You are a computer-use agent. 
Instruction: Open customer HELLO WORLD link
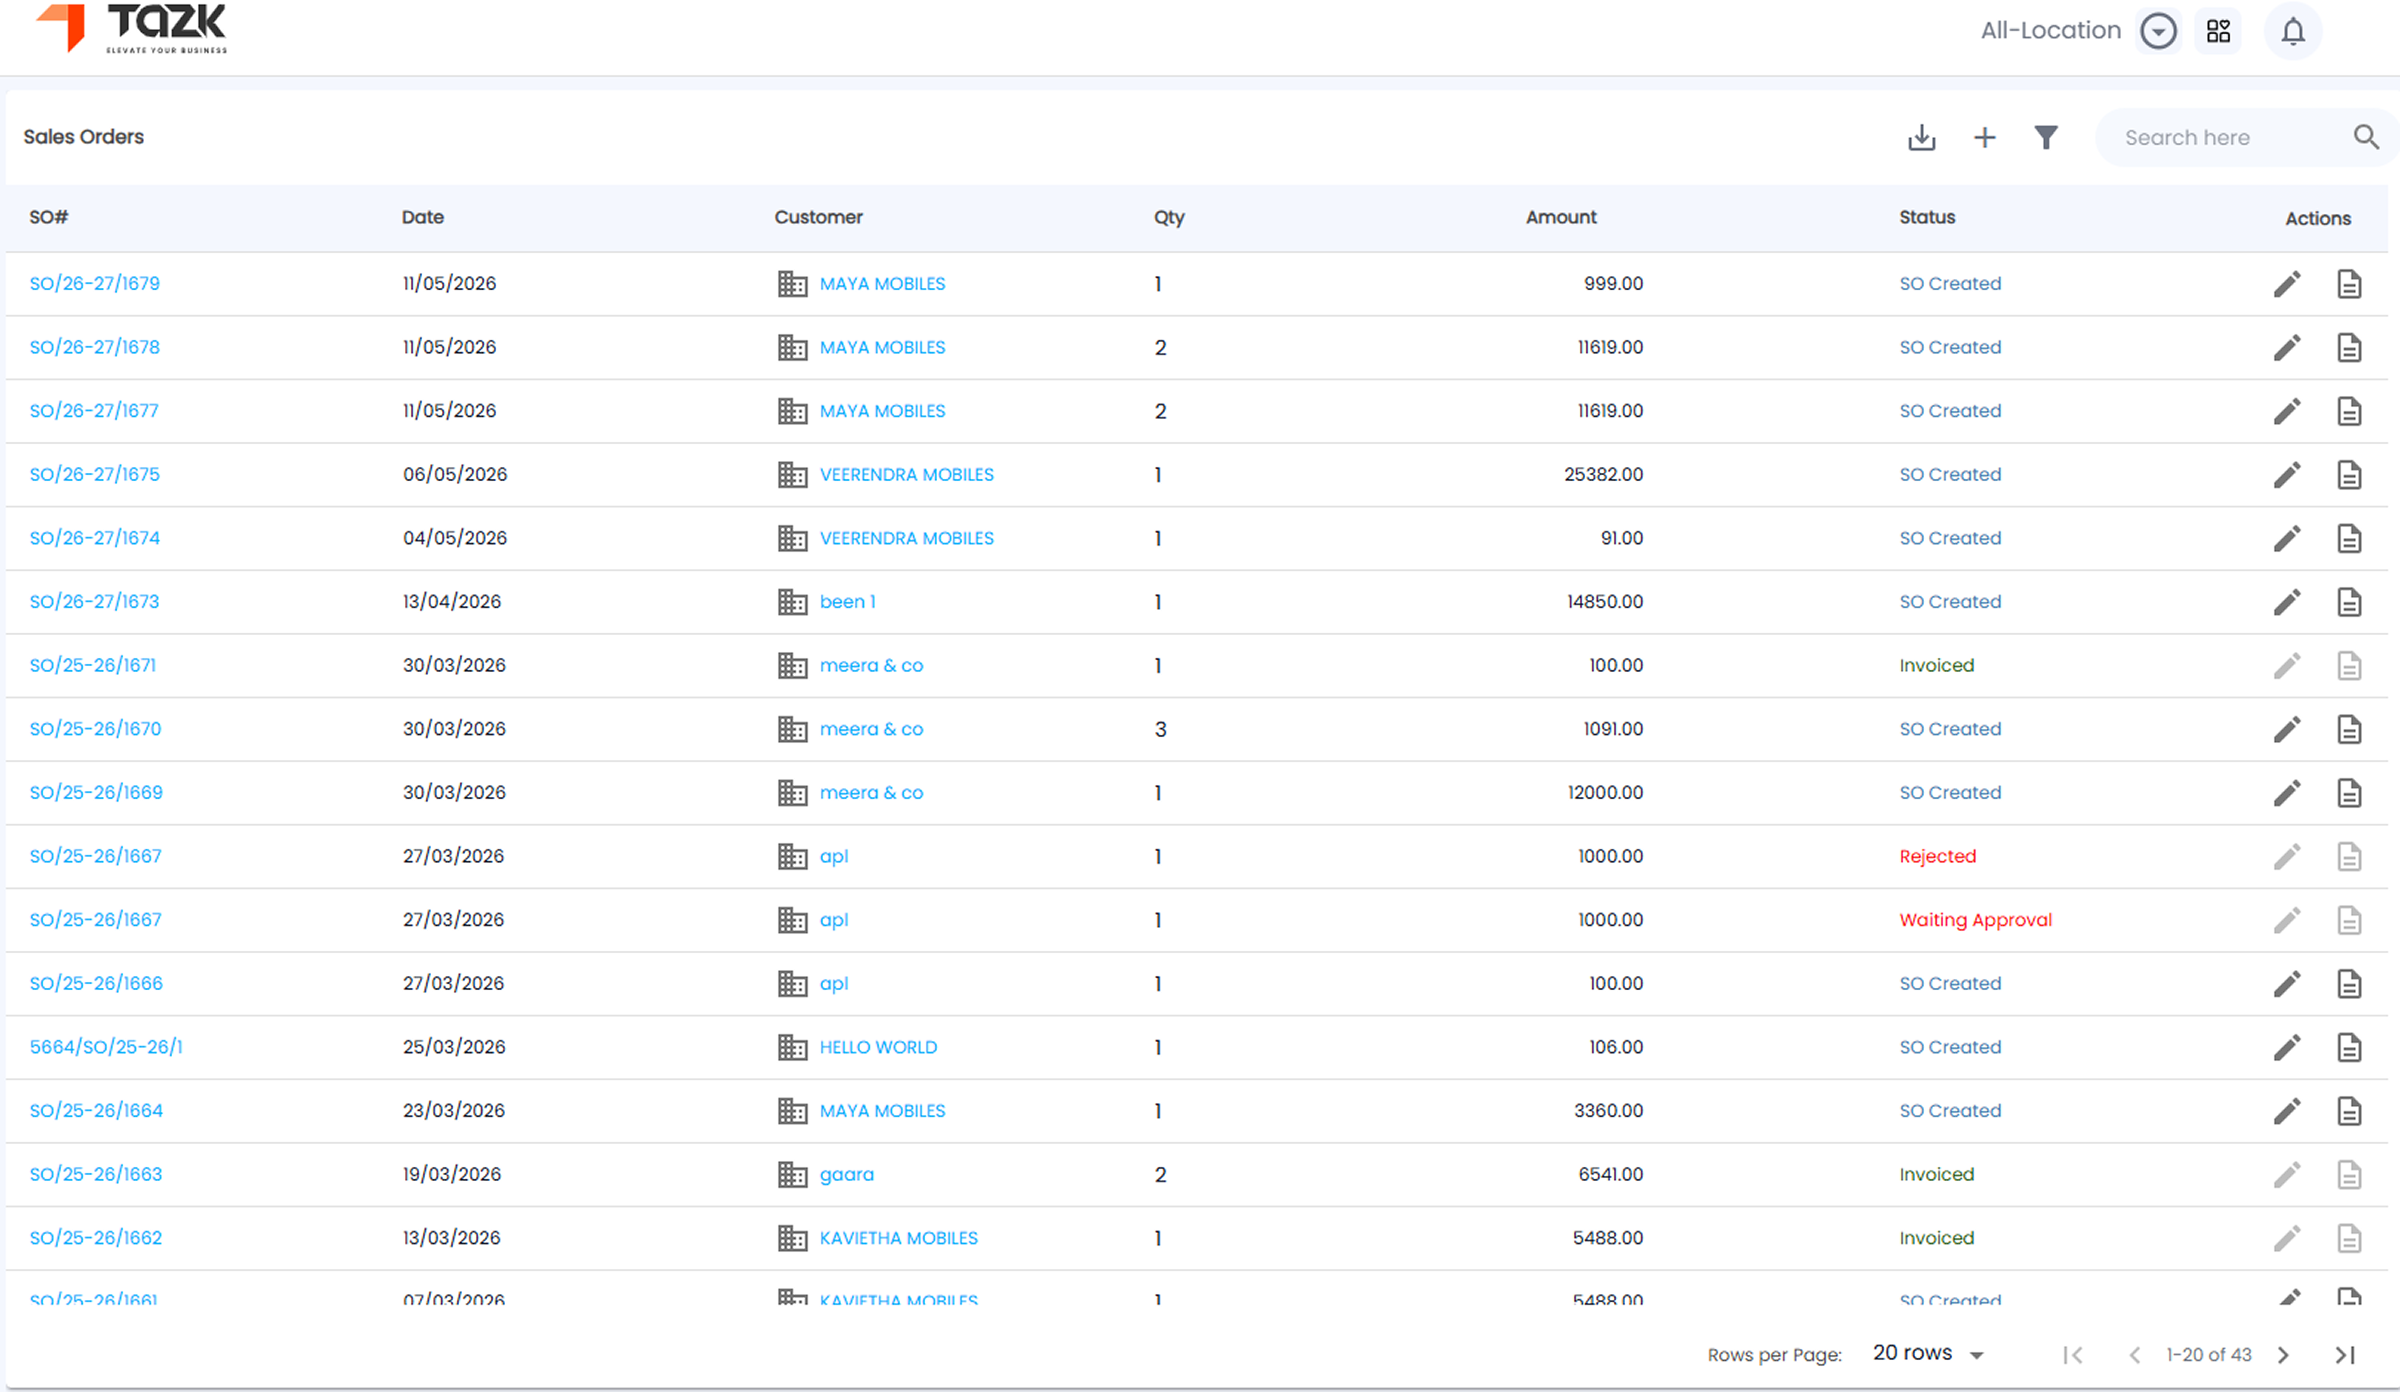pyautogui.click(x=878, y=1047)
